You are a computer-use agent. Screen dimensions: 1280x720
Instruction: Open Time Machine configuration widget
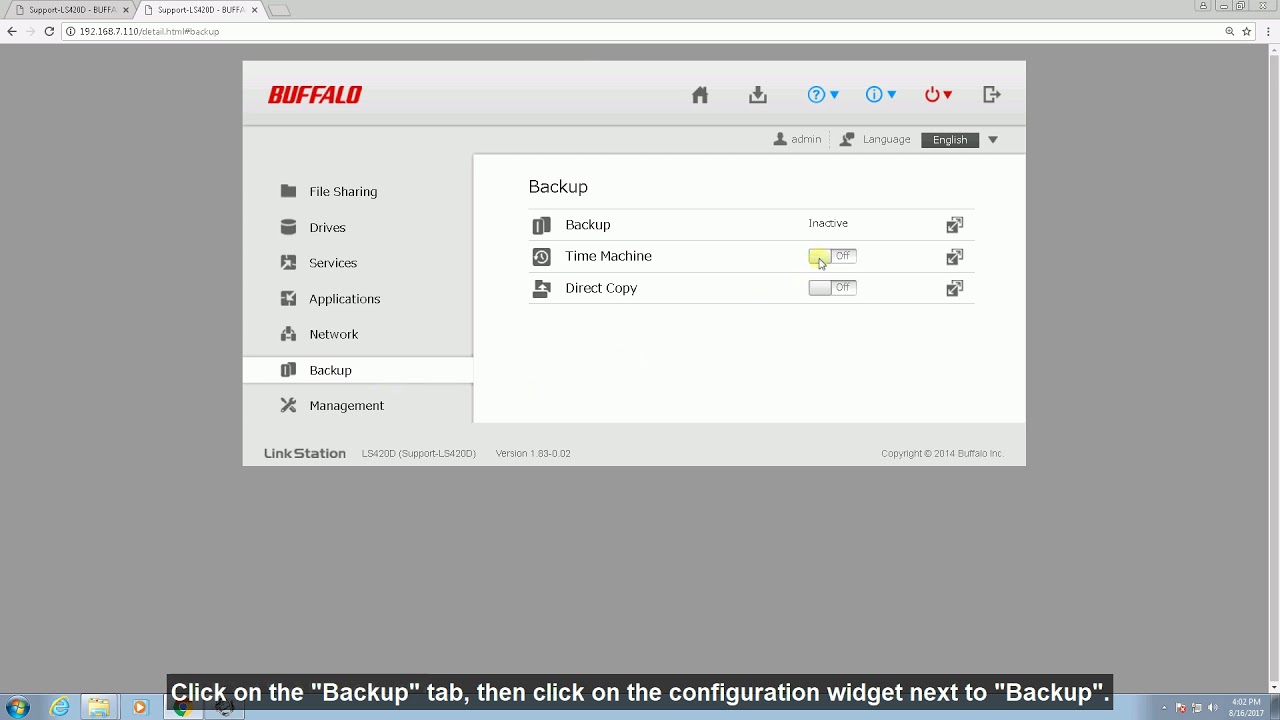pyautogui.click(x=955, y=257)
